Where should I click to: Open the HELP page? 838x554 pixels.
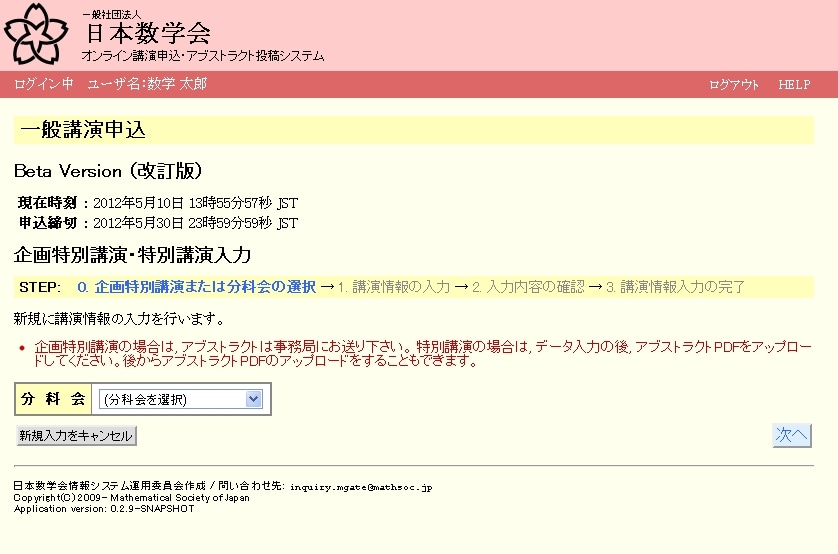tap(794, 85)
